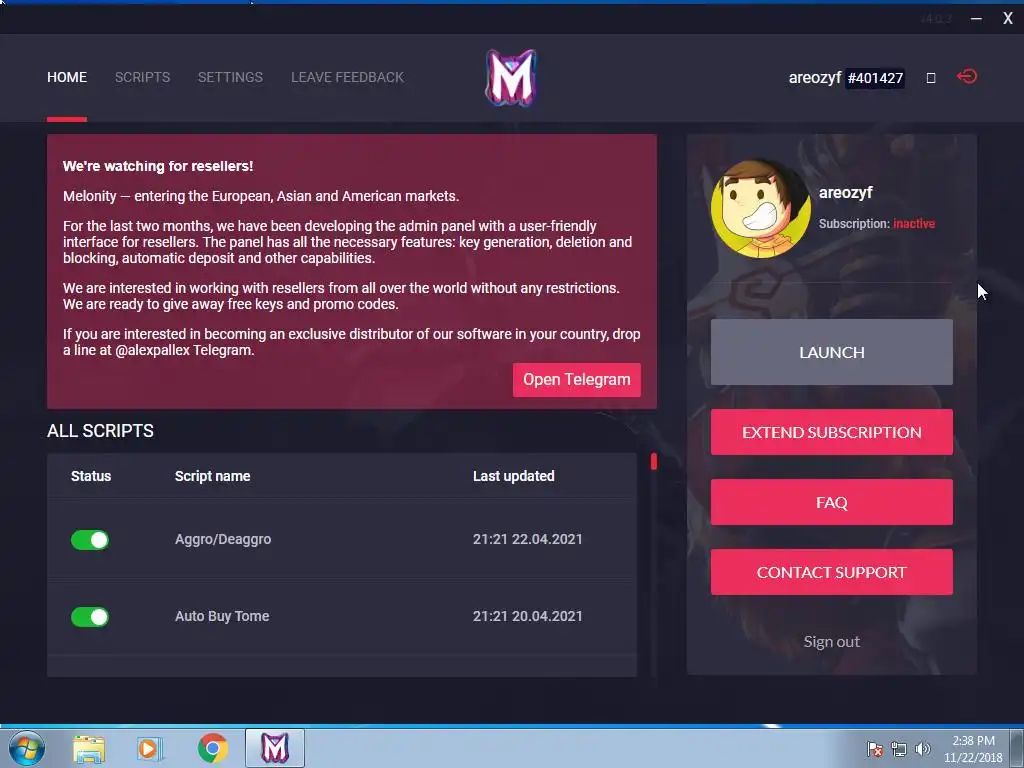Click the Auto Buy Tome script name
The height and width of the screenshot is (768, 1024).
(222, 616)
